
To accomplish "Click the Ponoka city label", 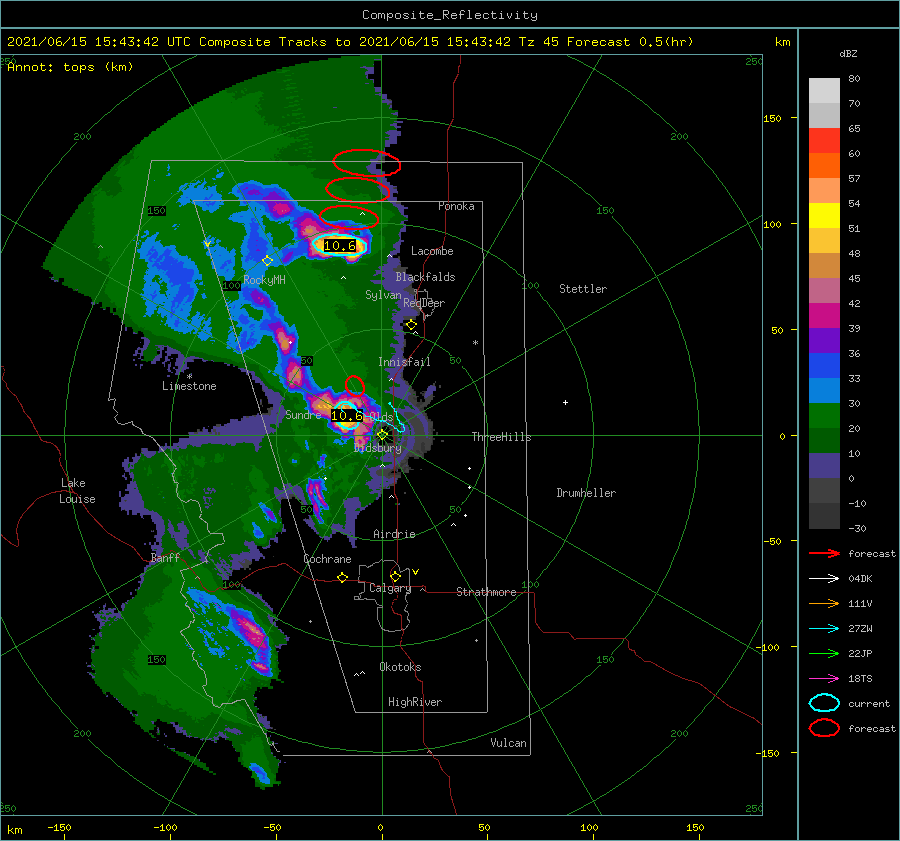I will click(x=456, y=206).
